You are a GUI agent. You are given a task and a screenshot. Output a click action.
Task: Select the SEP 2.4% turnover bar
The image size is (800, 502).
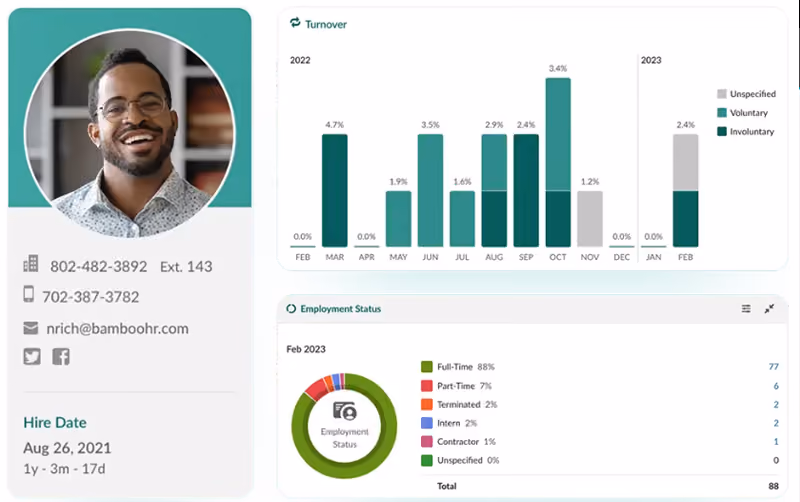click(x=526, y=191)
